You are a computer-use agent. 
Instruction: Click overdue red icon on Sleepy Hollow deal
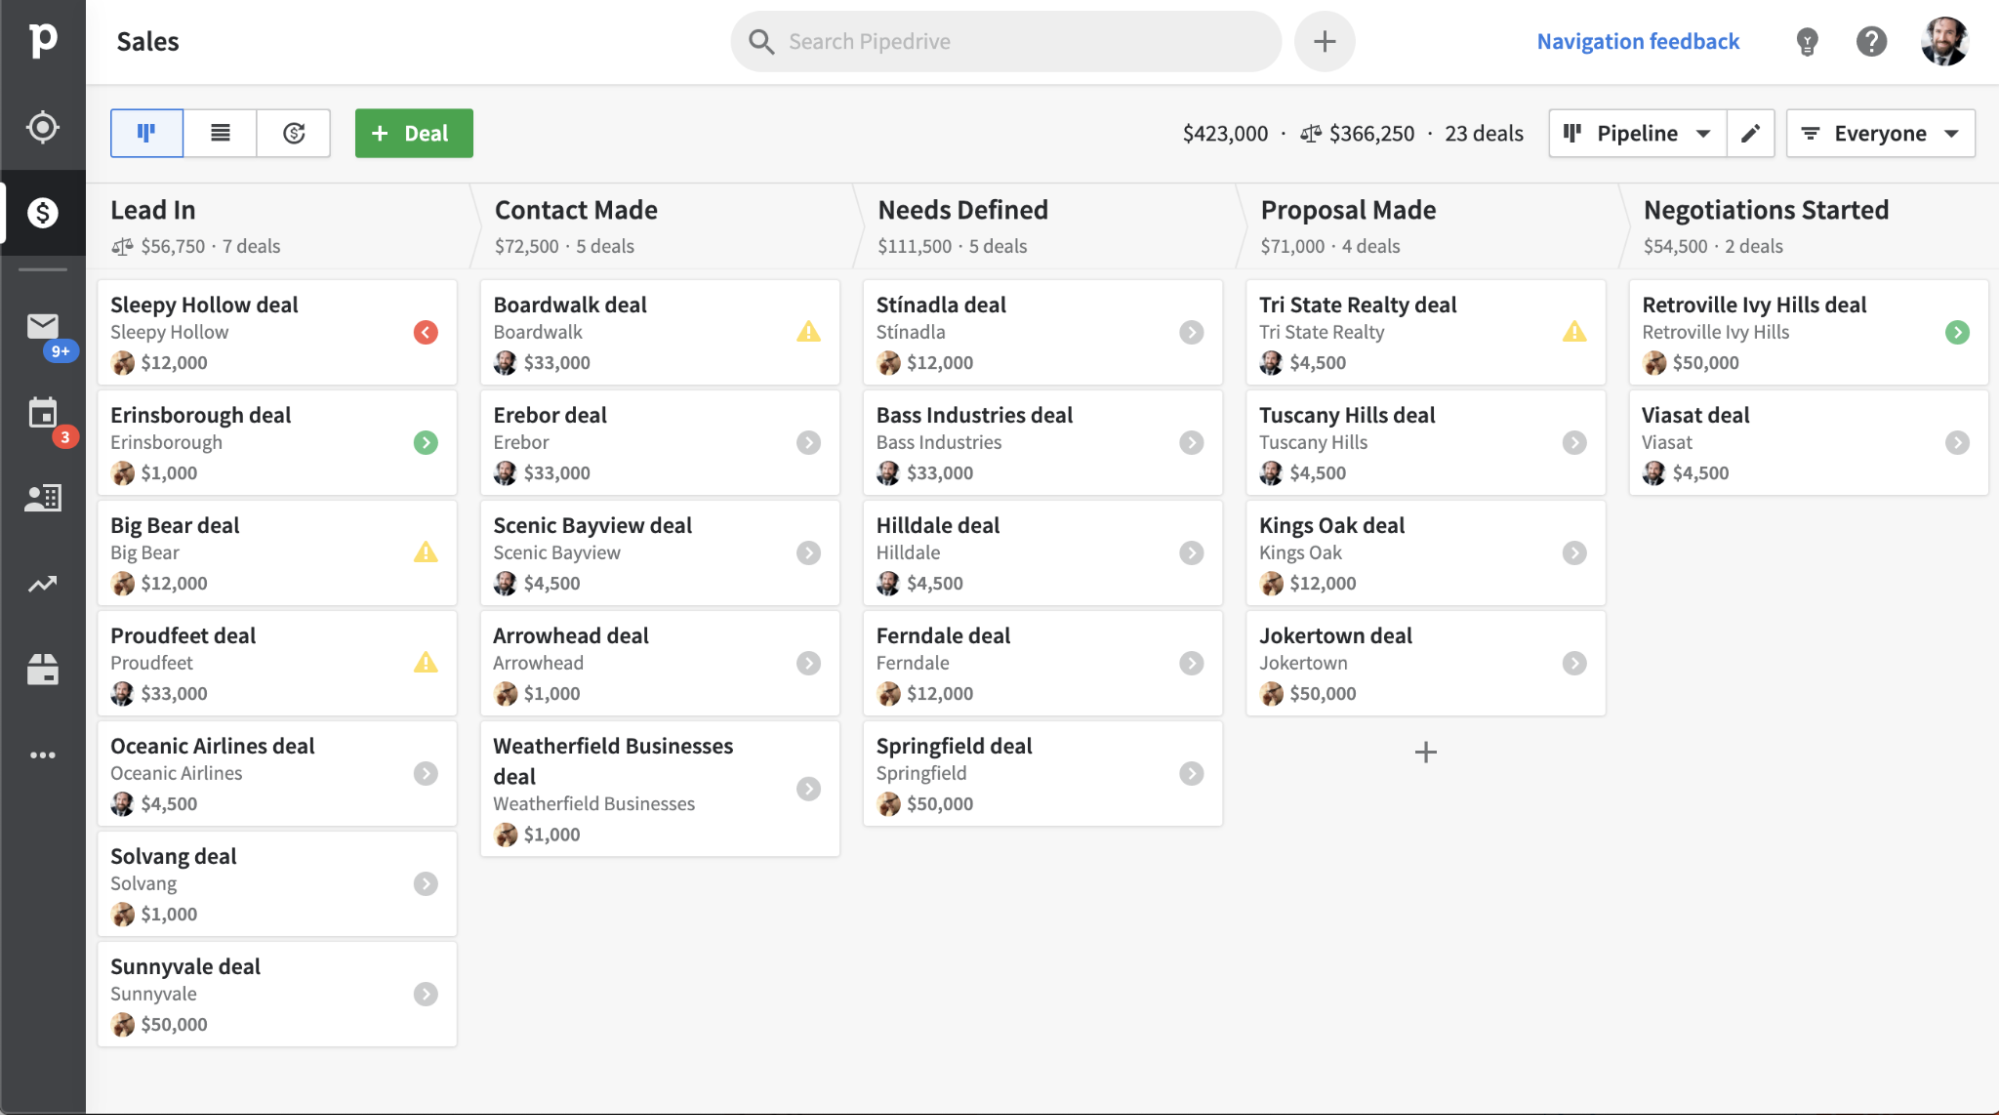(x=425, y=332)
